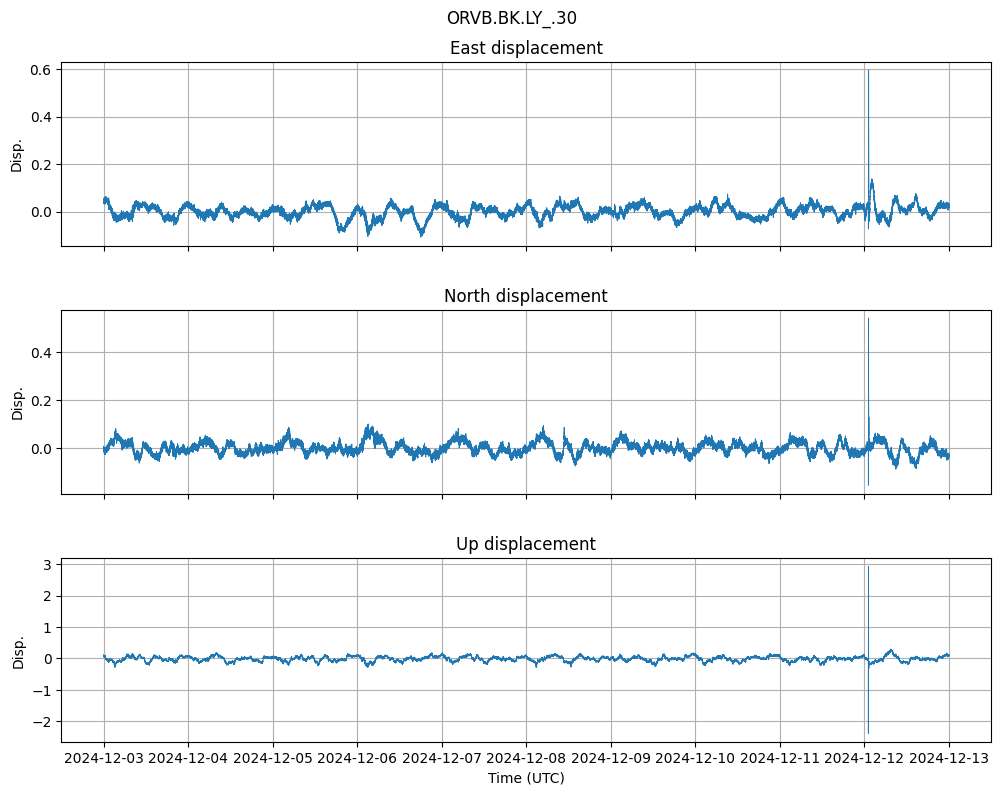Click the spike peak in North displacement plot
This screenshot has width=1001, height=795.
[868, 319]
